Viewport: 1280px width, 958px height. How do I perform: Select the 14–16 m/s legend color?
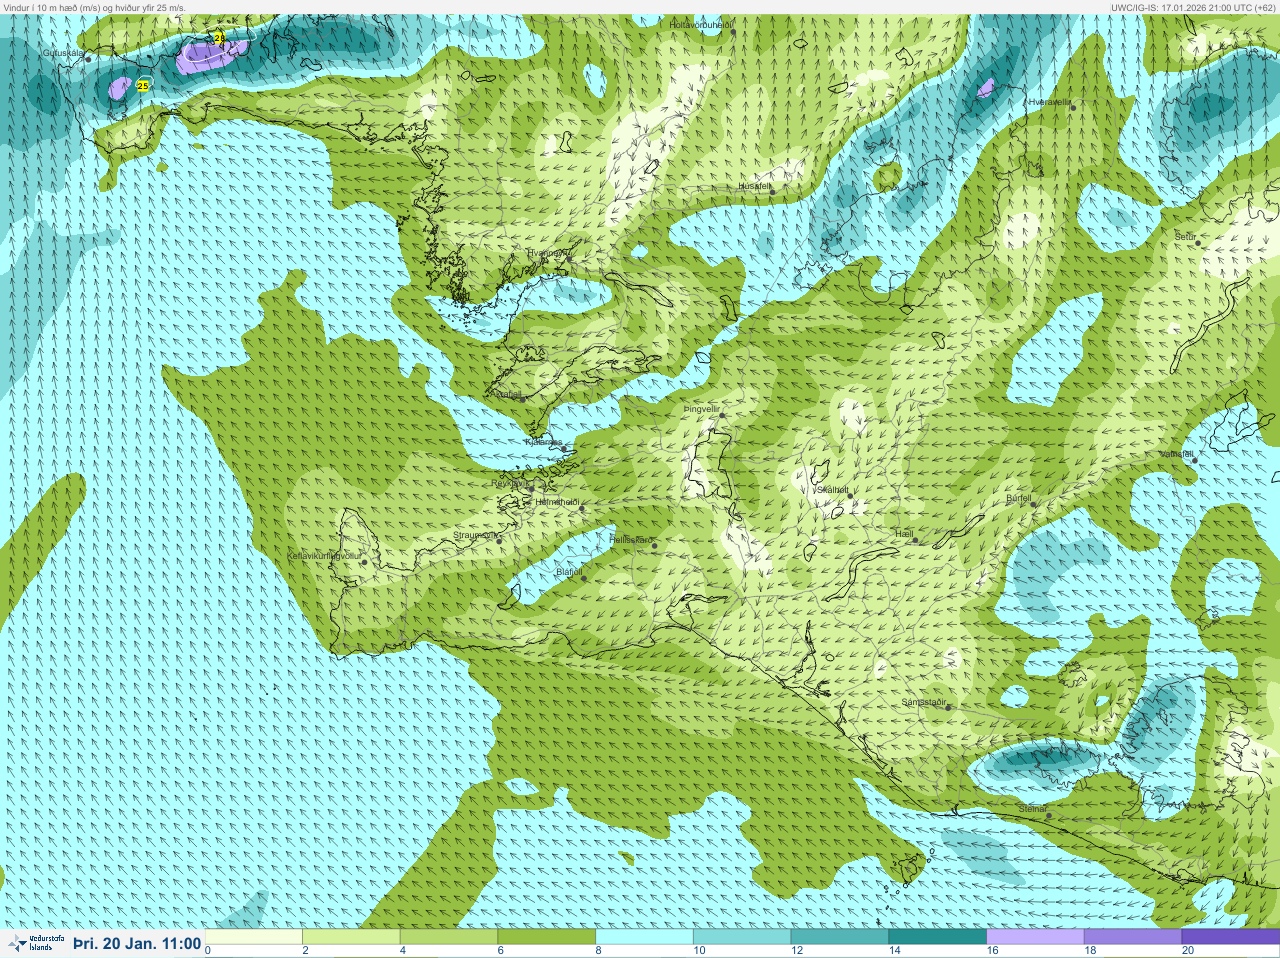[938, 937]
